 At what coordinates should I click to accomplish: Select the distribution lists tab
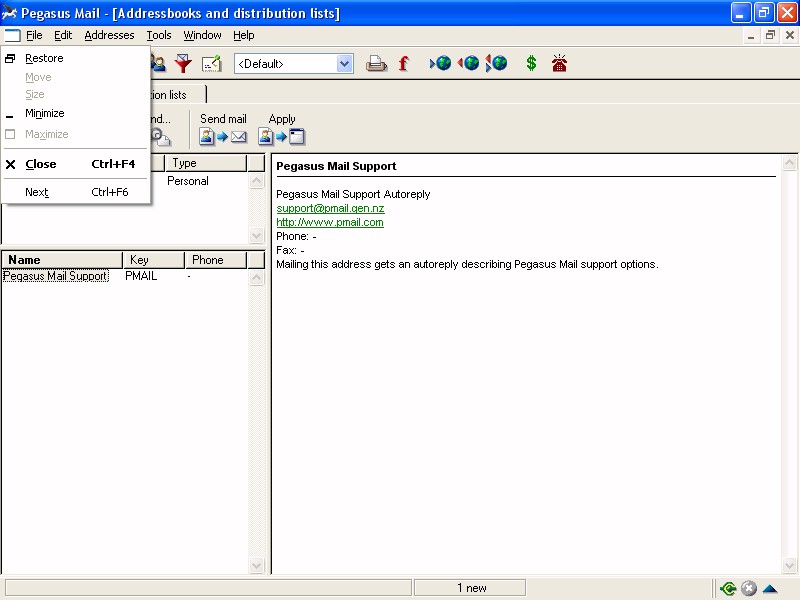pyautogui.click(x=178, y=95)
